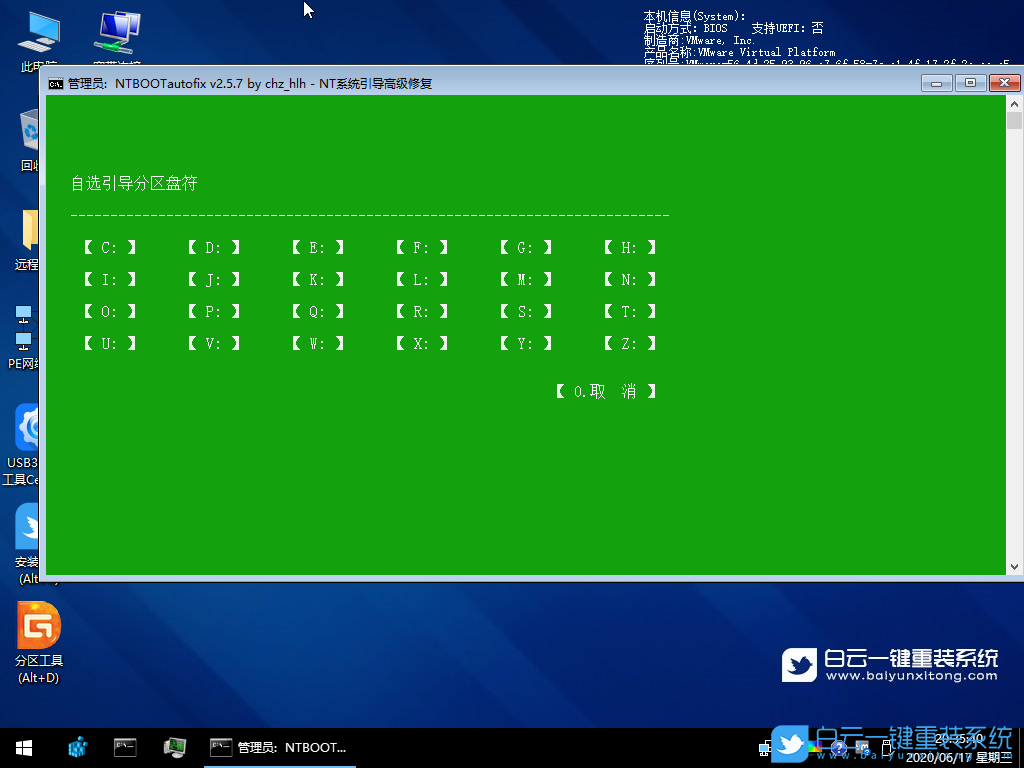Viewport: 1024px width, 768px height.
Task: Click the command prompt icon in taskbar
Action: (125, 747)
